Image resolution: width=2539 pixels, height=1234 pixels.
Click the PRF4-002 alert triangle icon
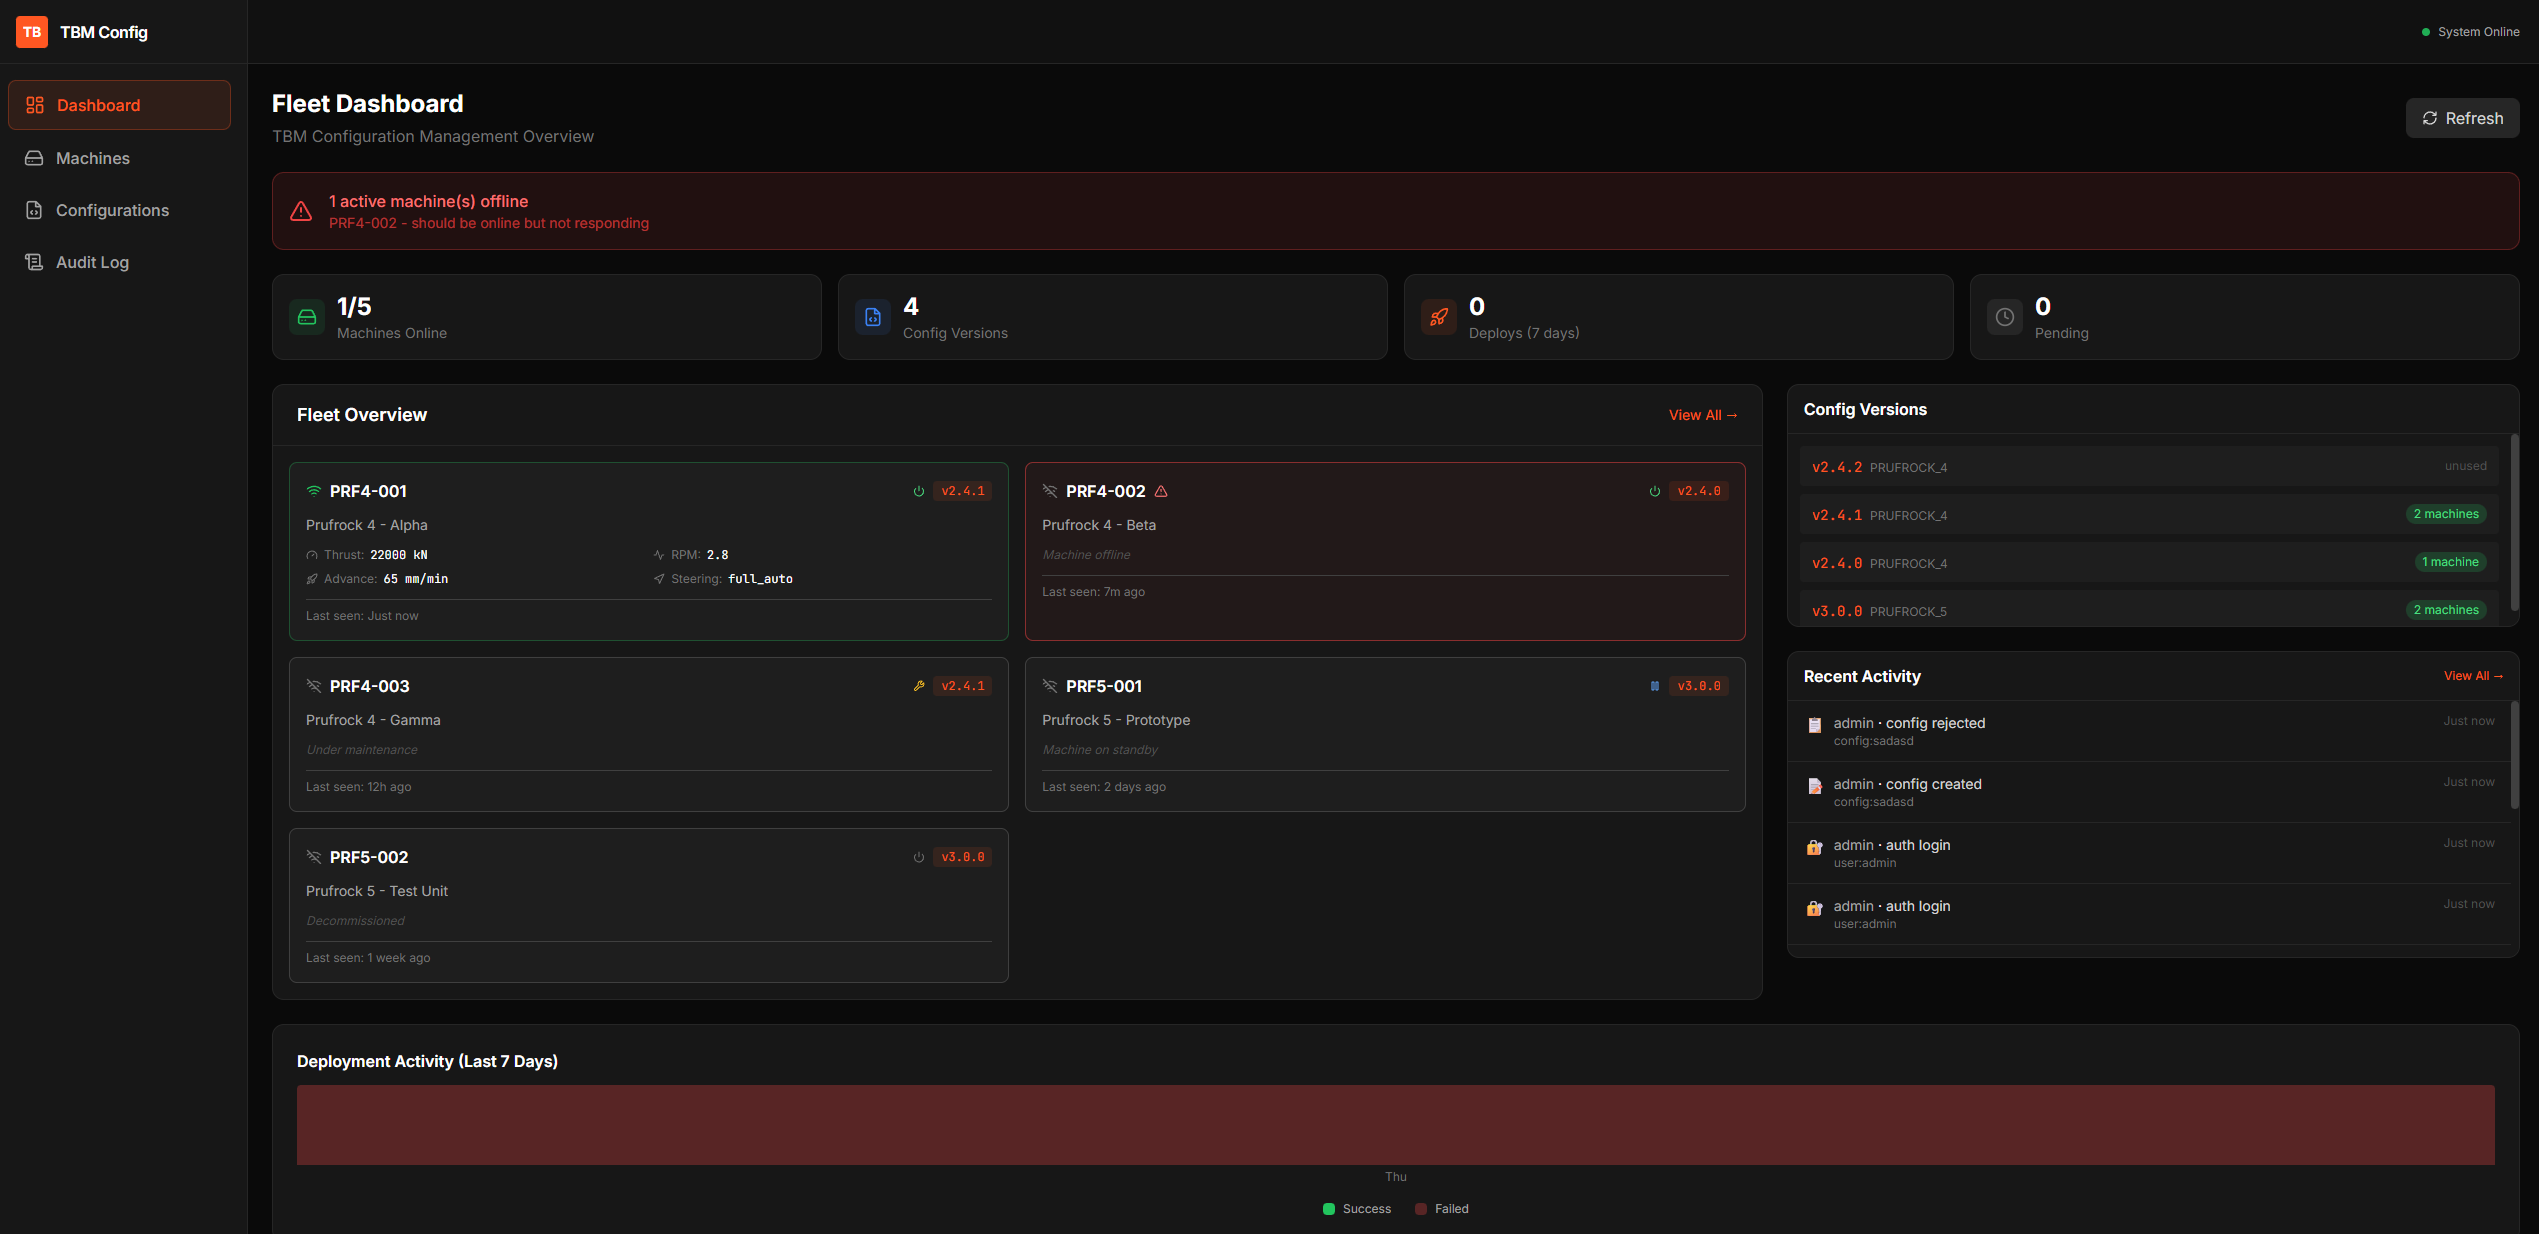tap(1161, 491)
